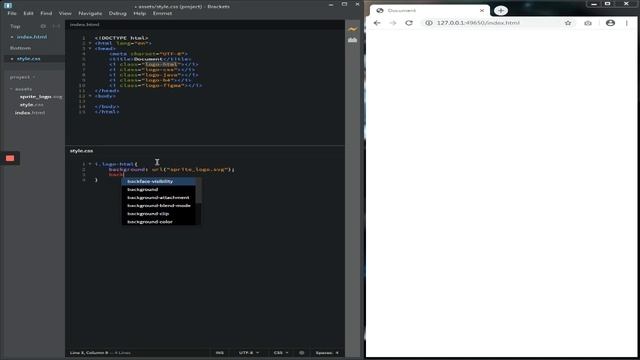640x360 pixels.
Task: Click the camera icon in browser toolbar
Action: [x=588, y=23]
